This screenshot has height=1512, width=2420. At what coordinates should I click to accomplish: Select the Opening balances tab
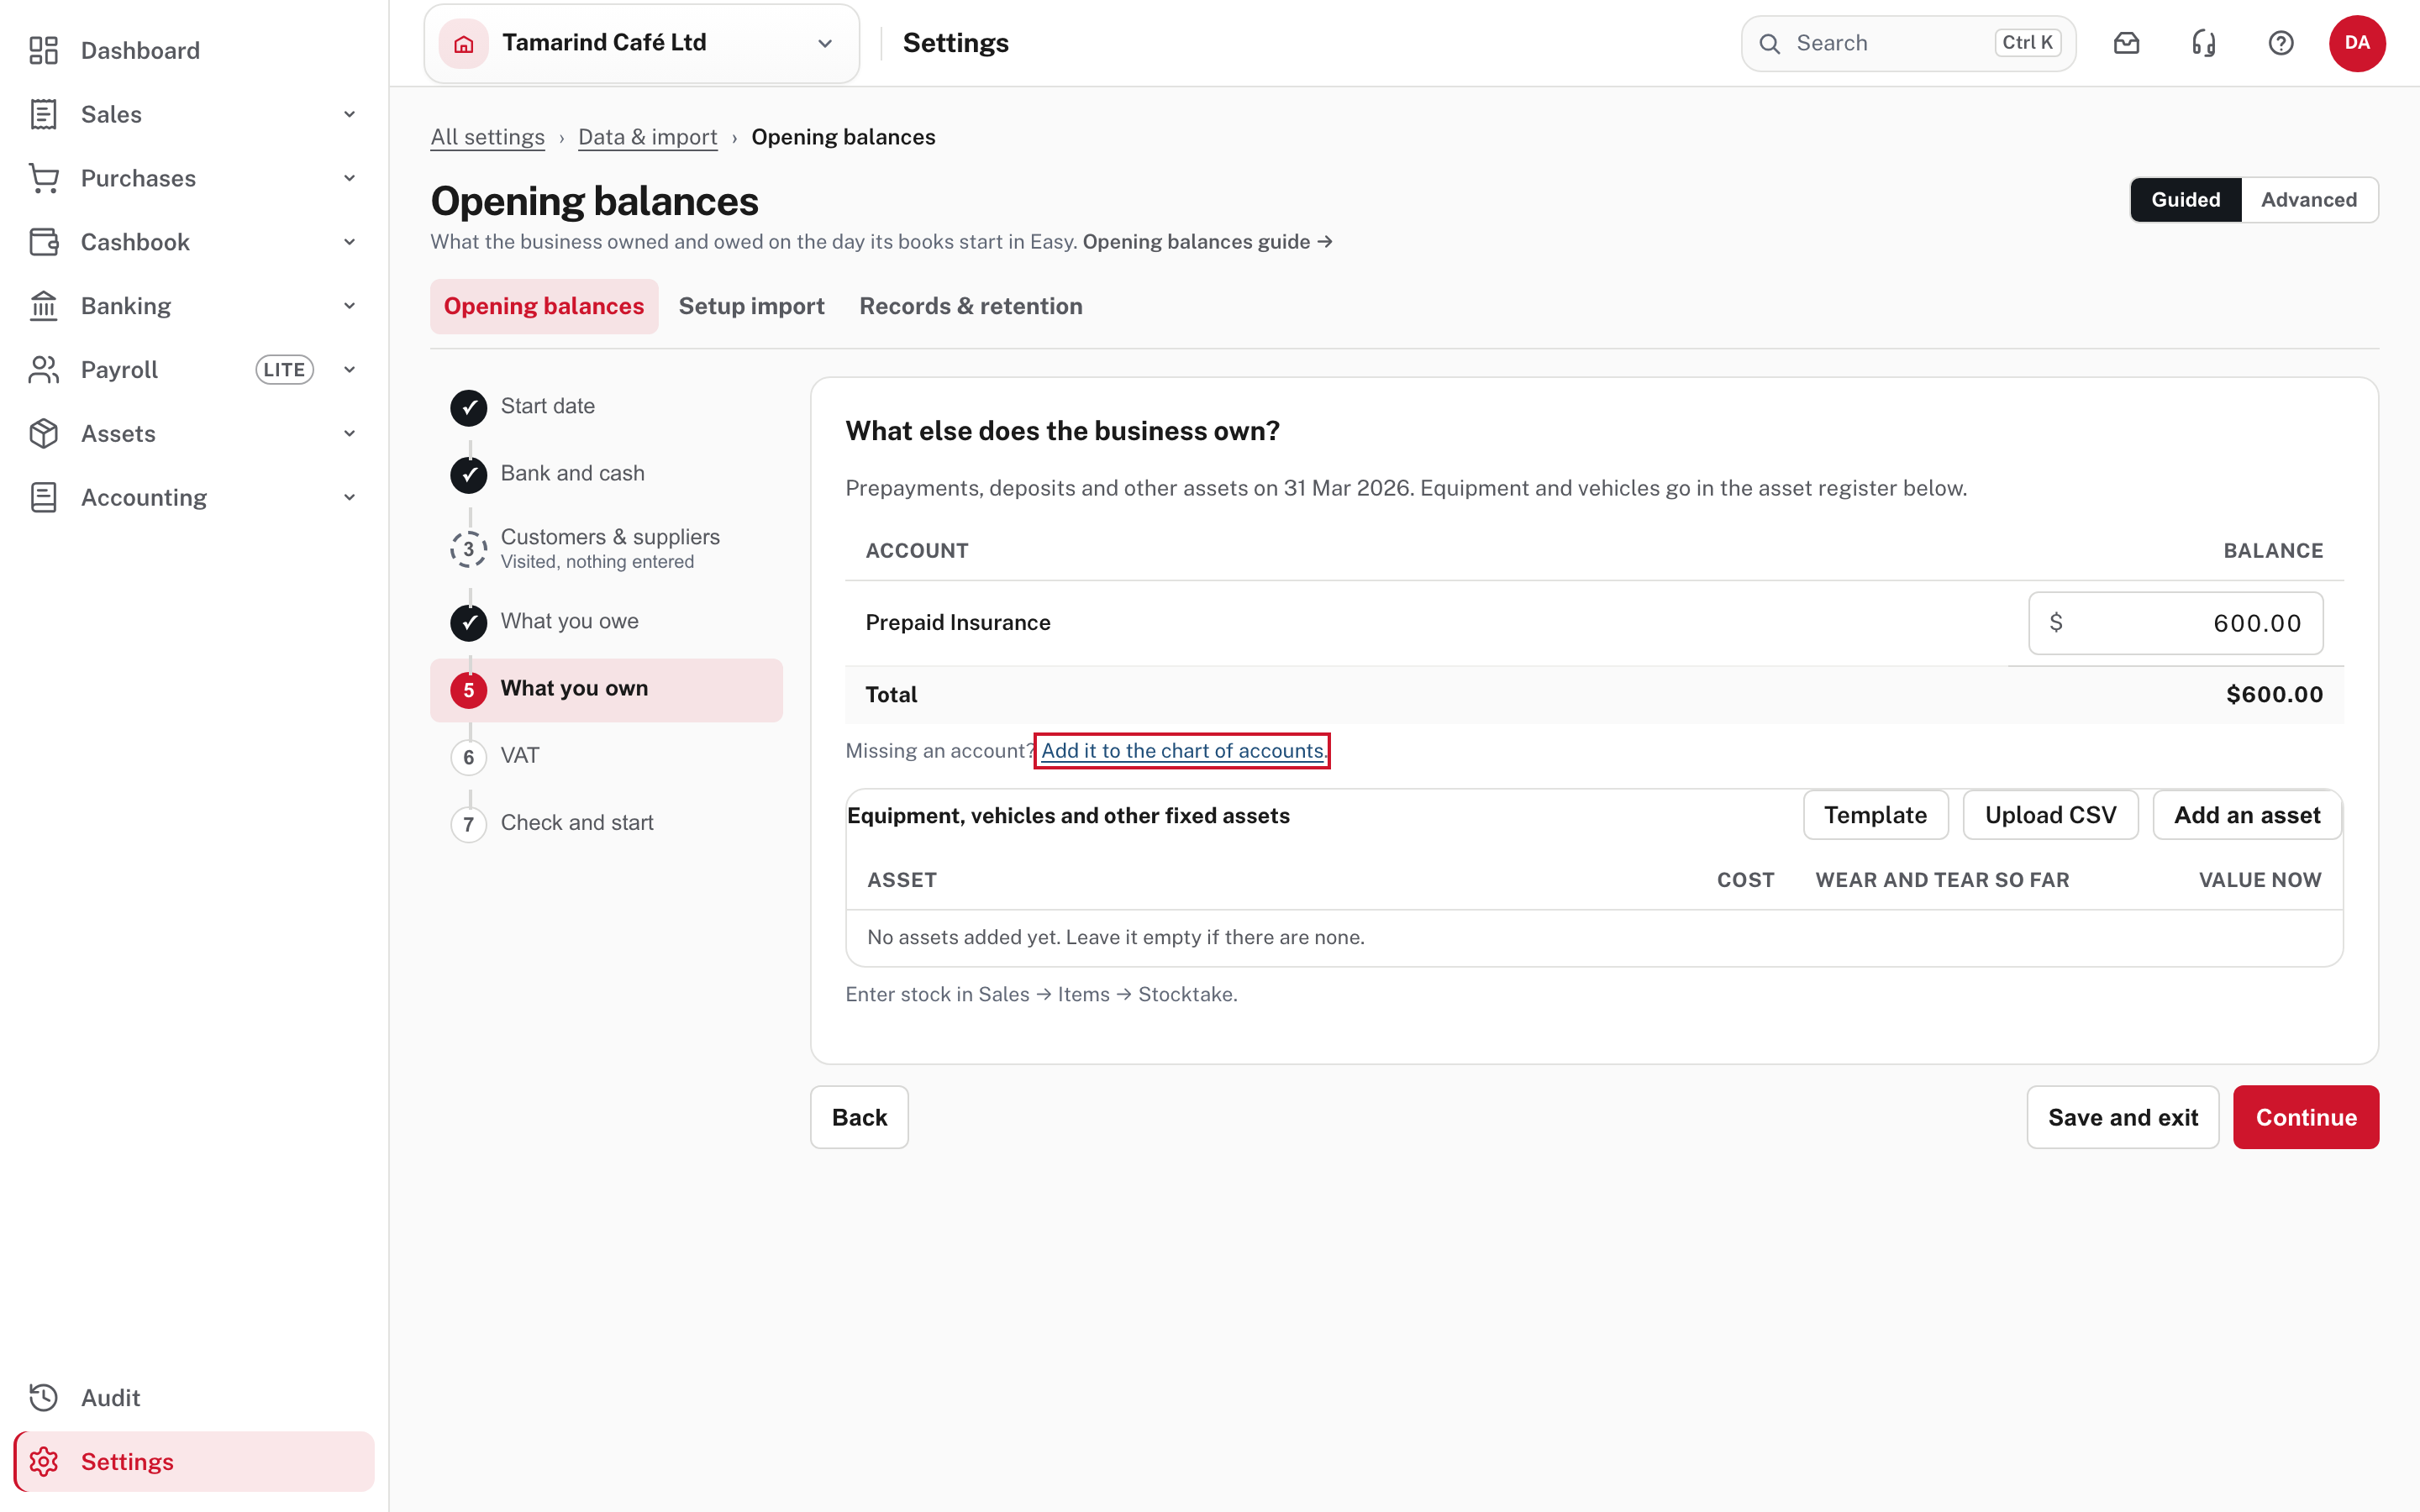click(544, 306)
